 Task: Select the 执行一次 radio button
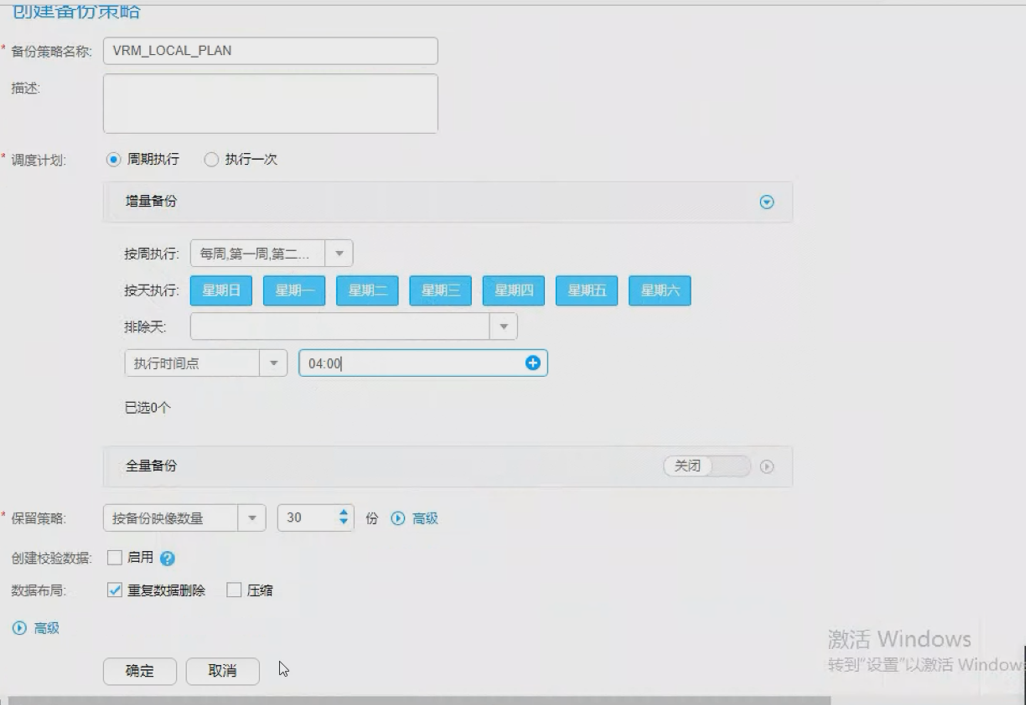211,160
